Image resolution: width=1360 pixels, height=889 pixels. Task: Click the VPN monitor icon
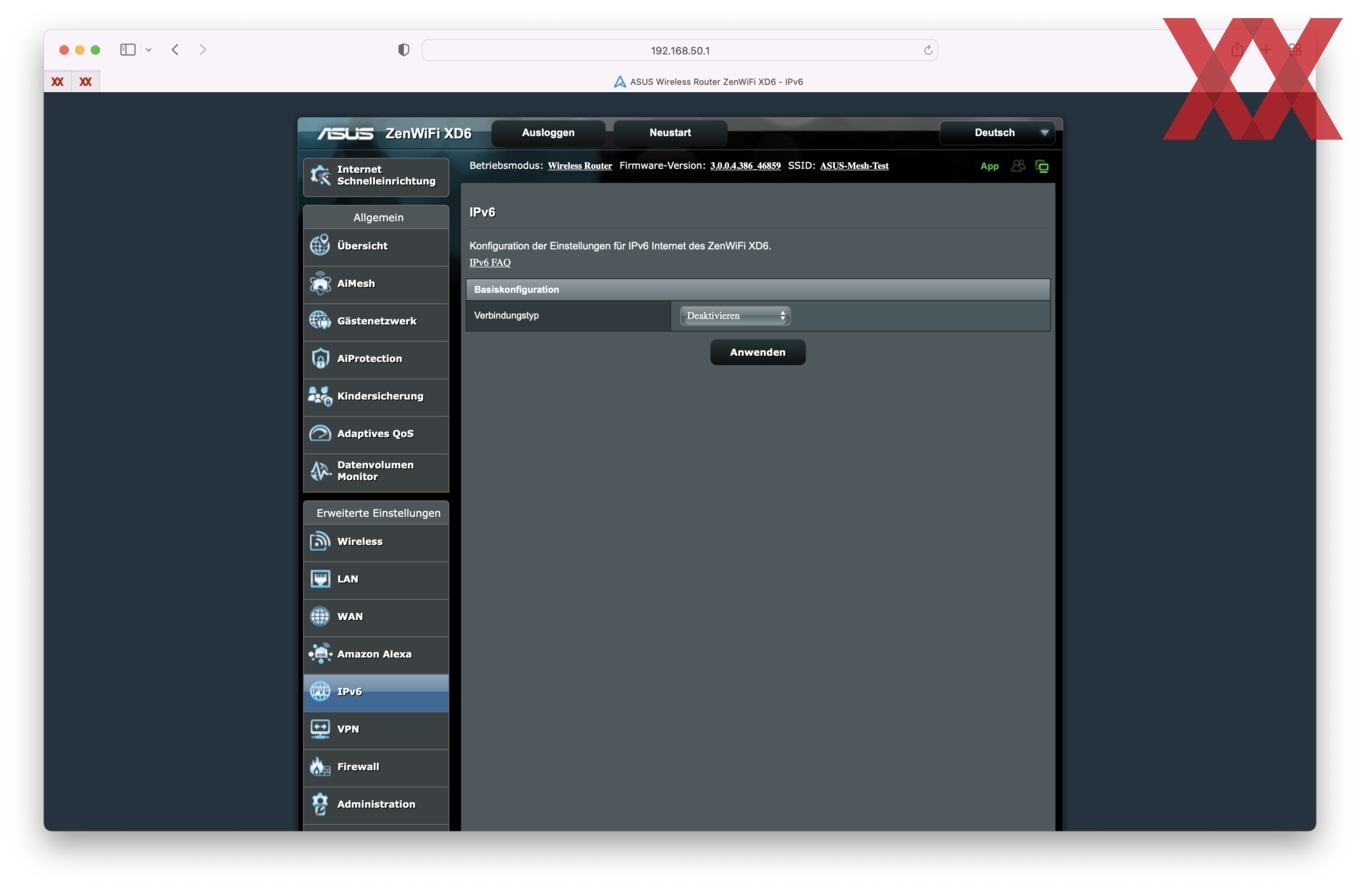point(320,729)
